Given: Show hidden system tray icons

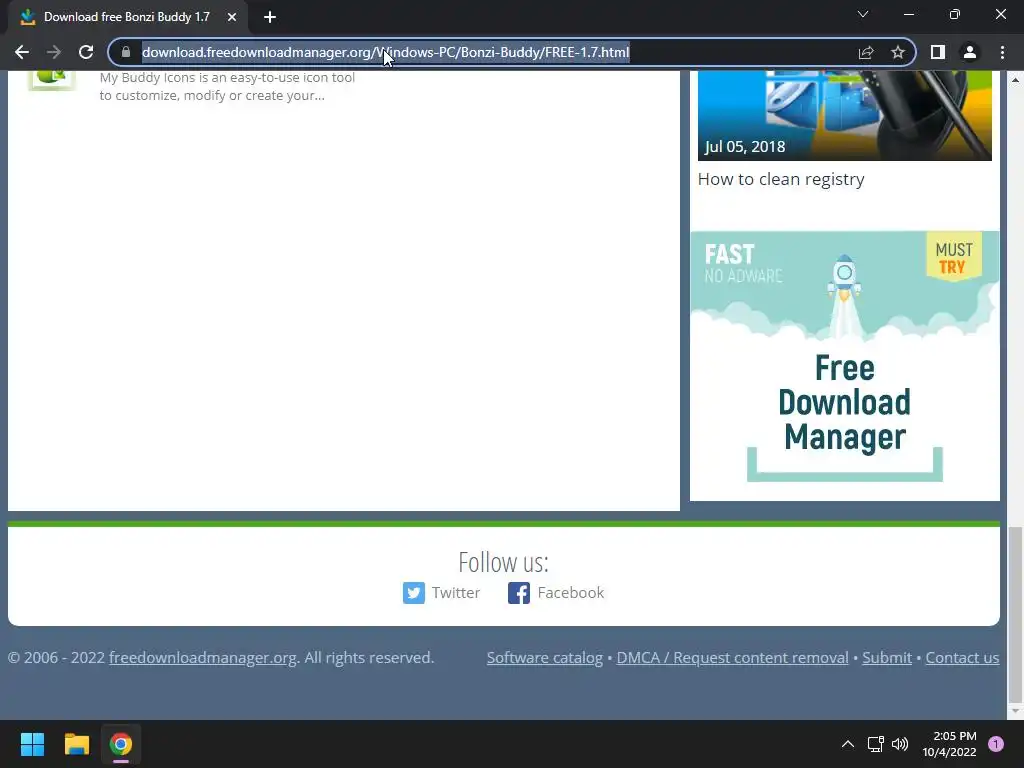Looking at the screenshot, I should 848,744.
